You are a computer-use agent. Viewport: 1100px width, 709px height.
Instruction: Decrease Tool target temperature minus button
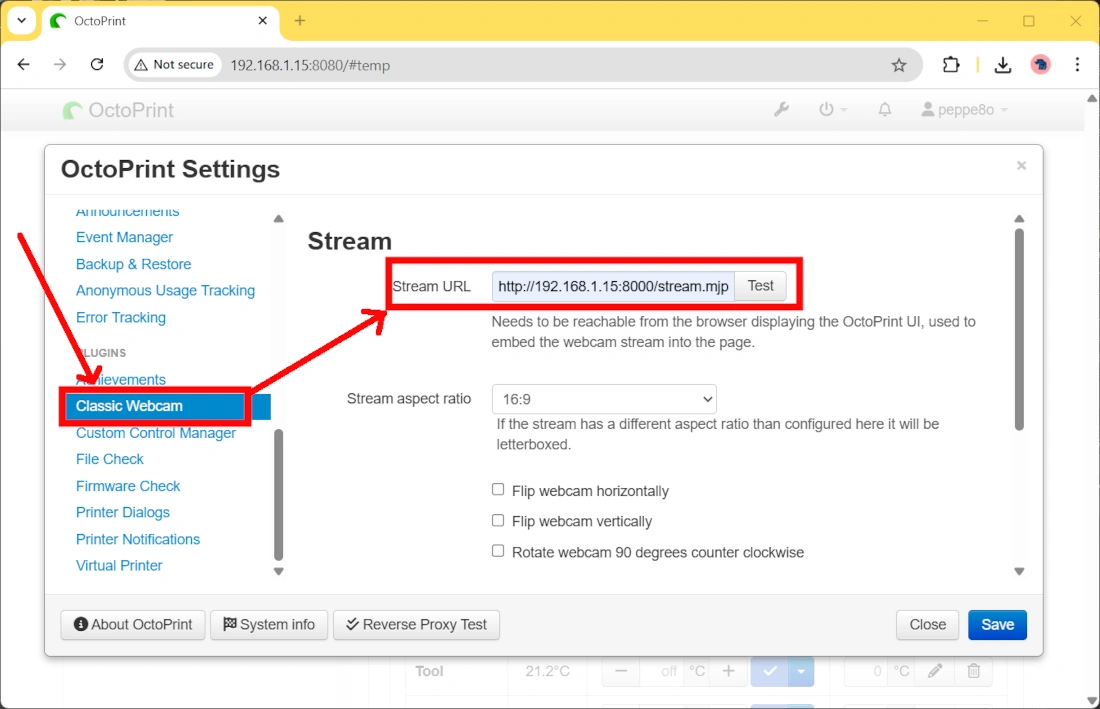pyautogui.click(x=621, y=671)
